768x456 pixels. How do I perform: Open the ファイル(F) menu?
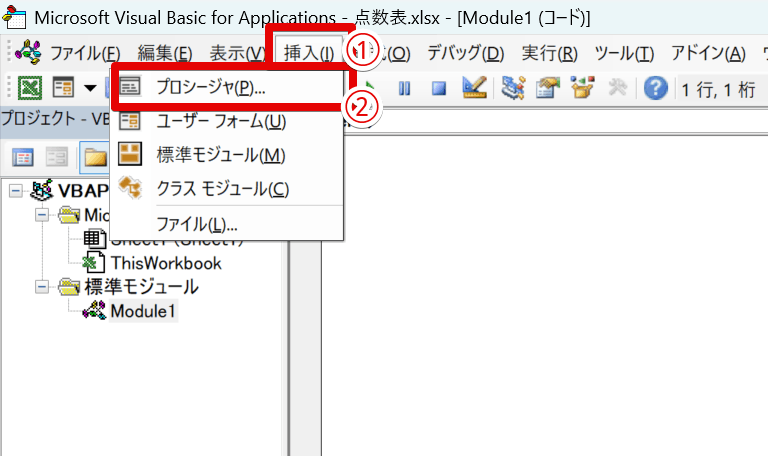[85, 53]
